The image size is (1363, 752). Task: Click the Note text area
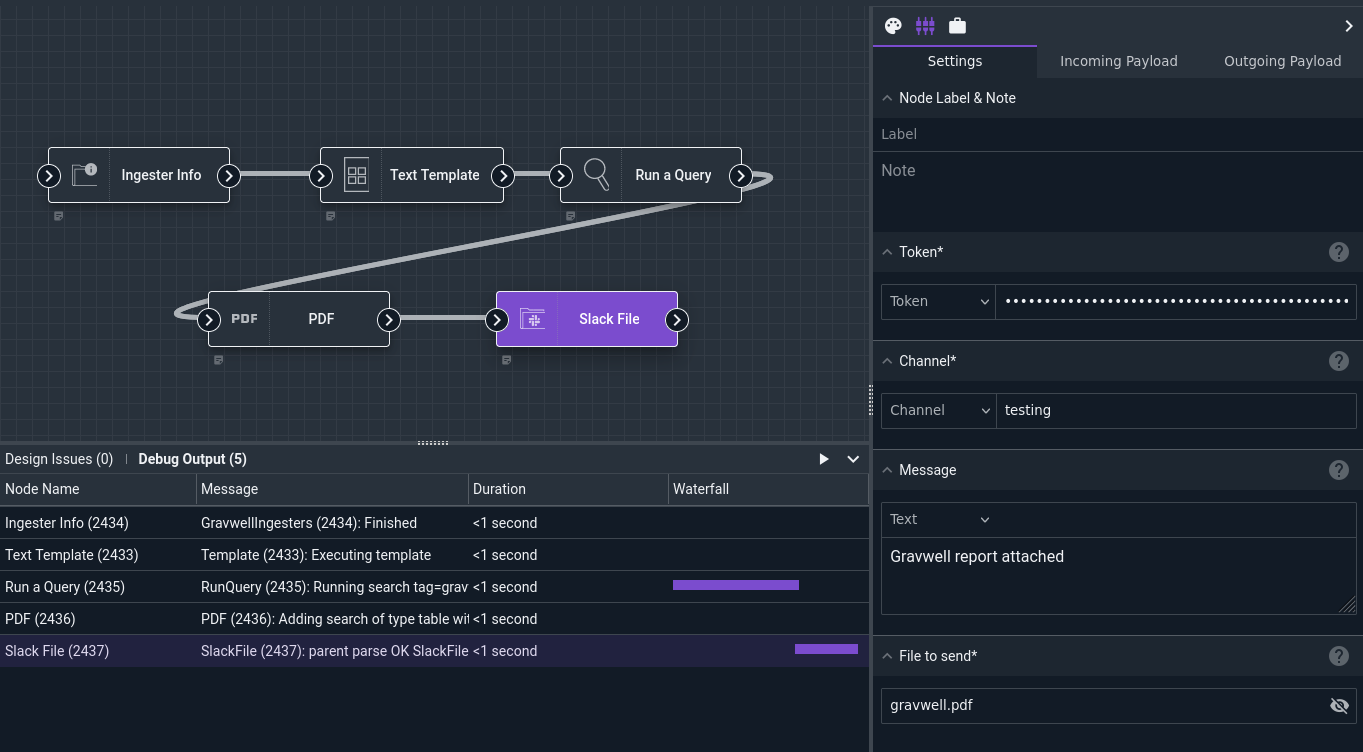pyautogui.click(x=1118, y=191)
